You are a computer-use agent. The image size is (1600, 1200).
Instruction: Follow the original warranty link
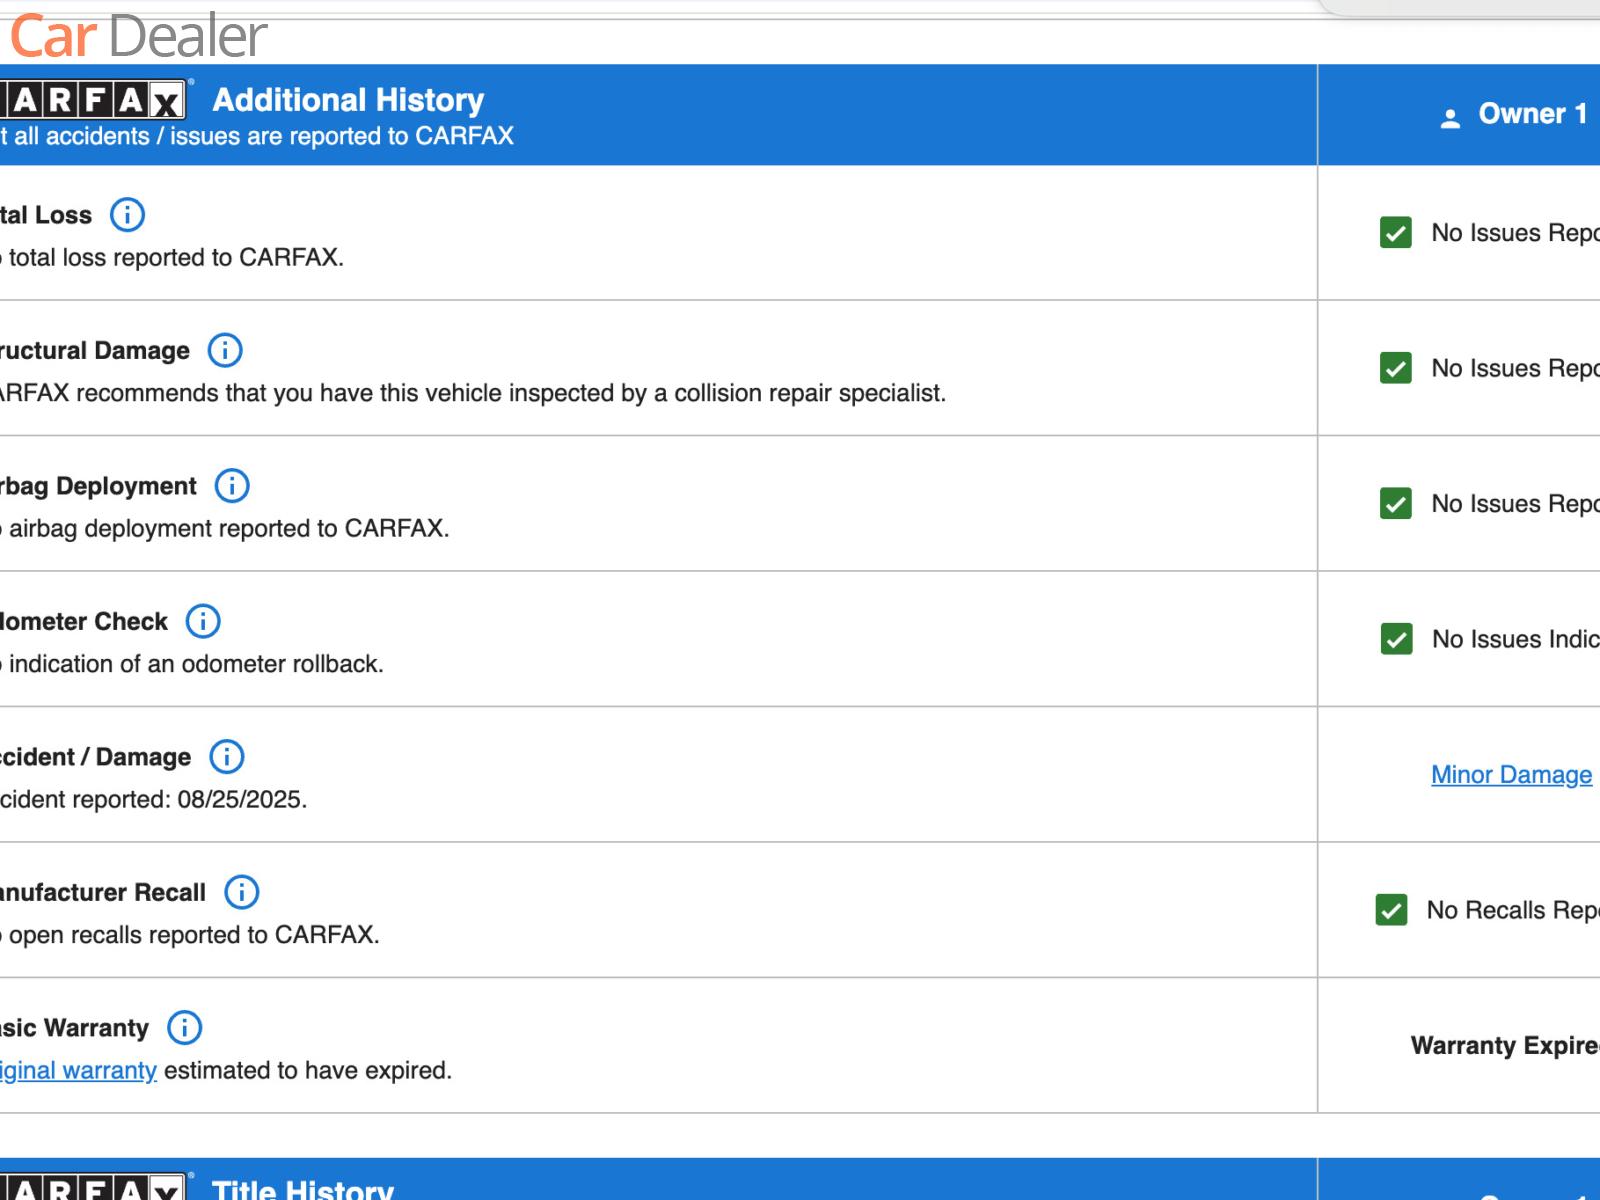coord(78,1070)
